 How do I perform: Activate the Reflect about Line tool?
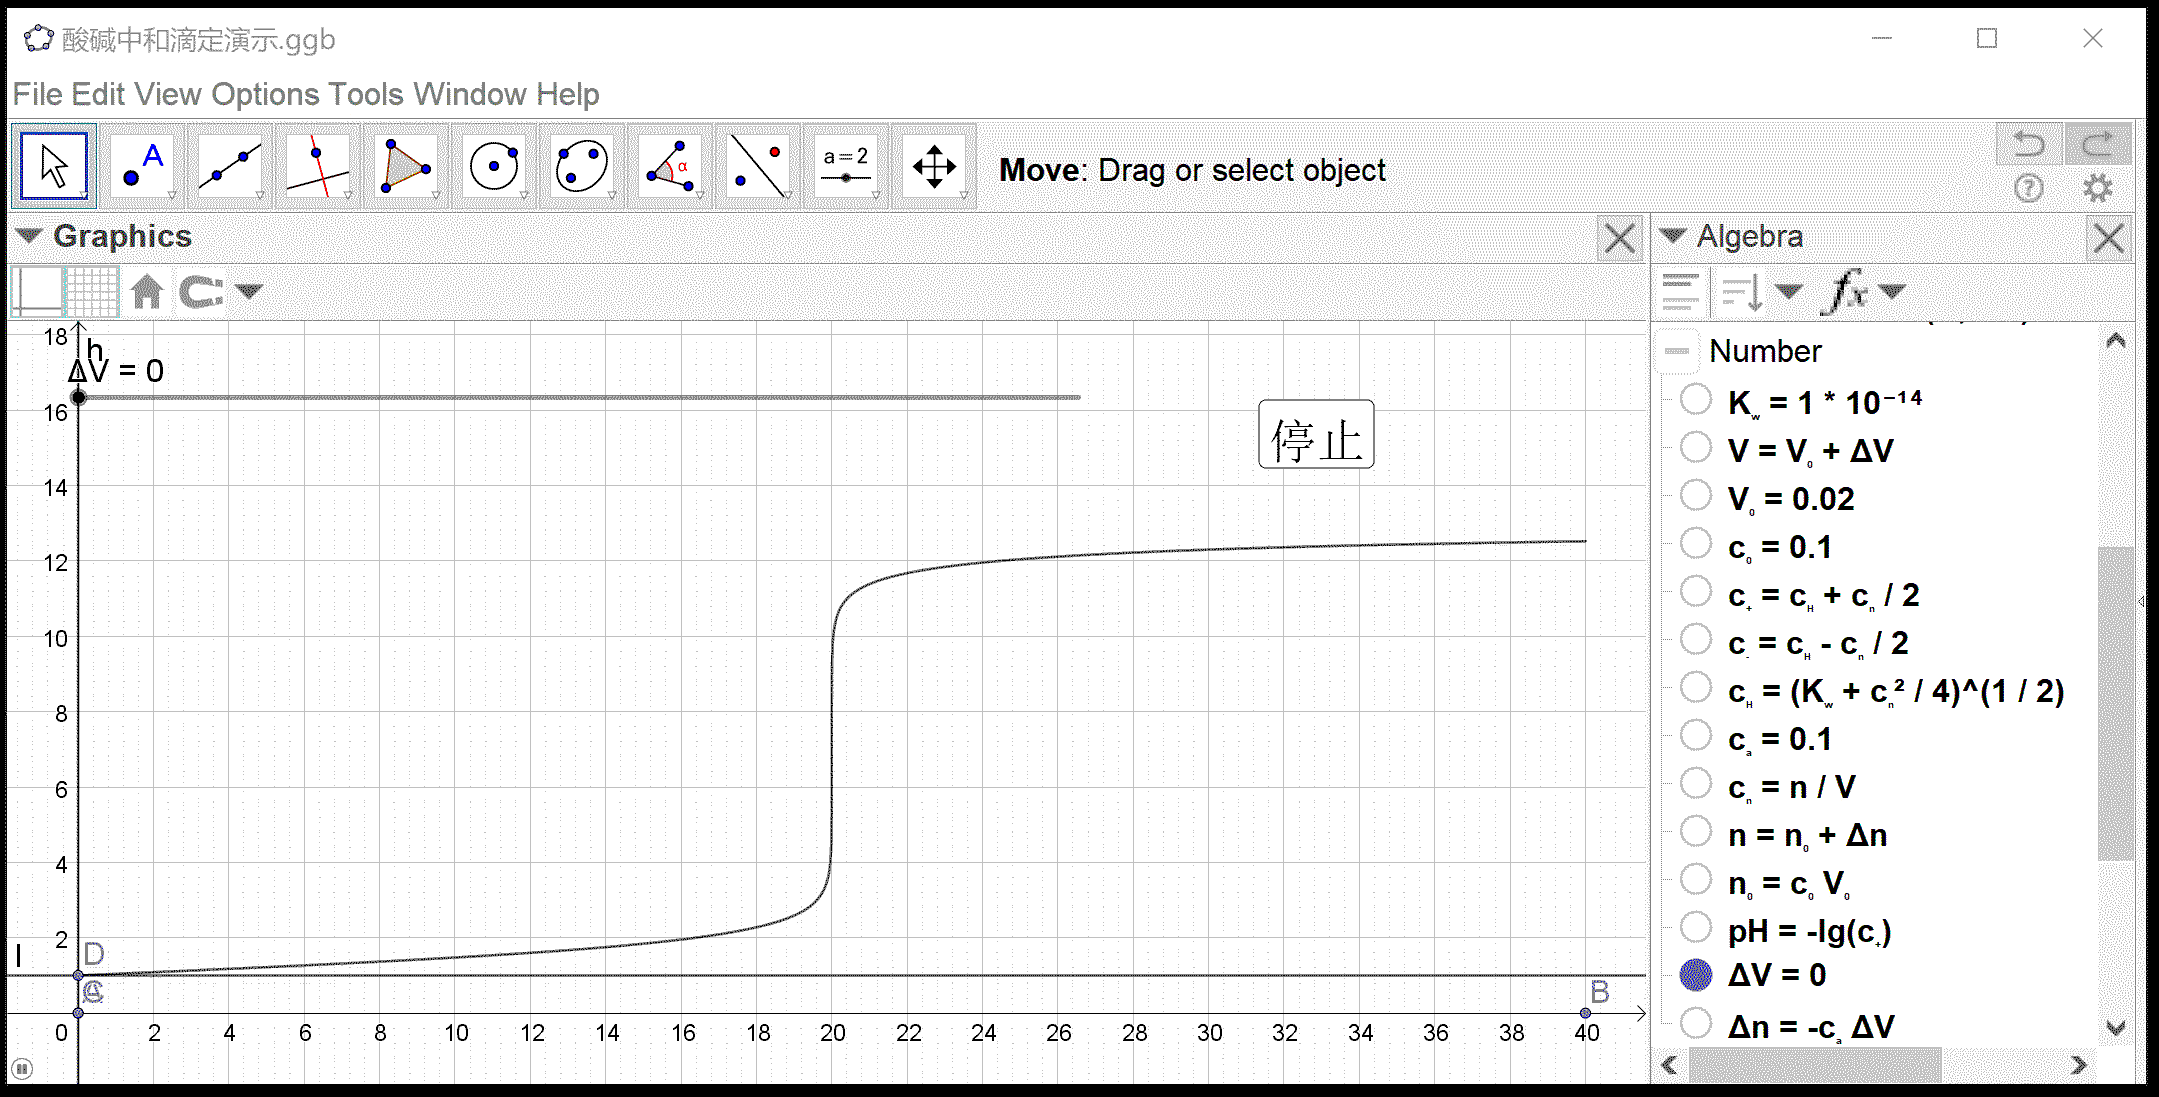(758, 166)
